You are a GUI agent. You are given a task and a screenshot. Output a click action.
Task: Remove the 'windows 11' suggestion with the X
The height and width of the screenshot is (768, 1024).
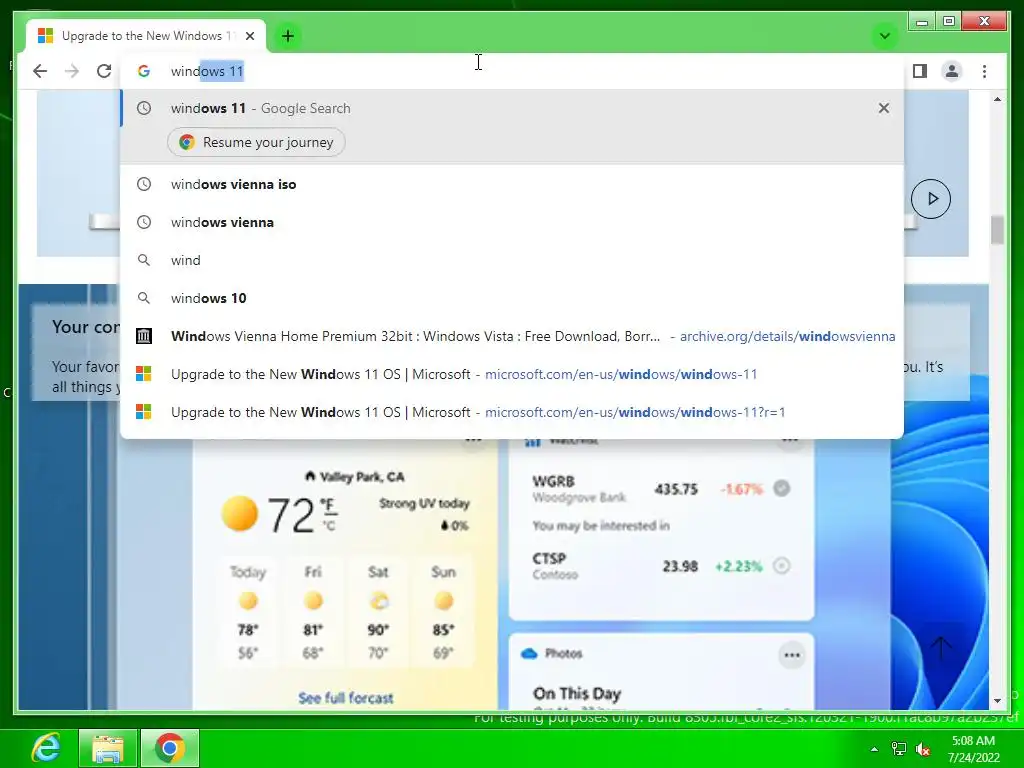[x=884, y=108]
